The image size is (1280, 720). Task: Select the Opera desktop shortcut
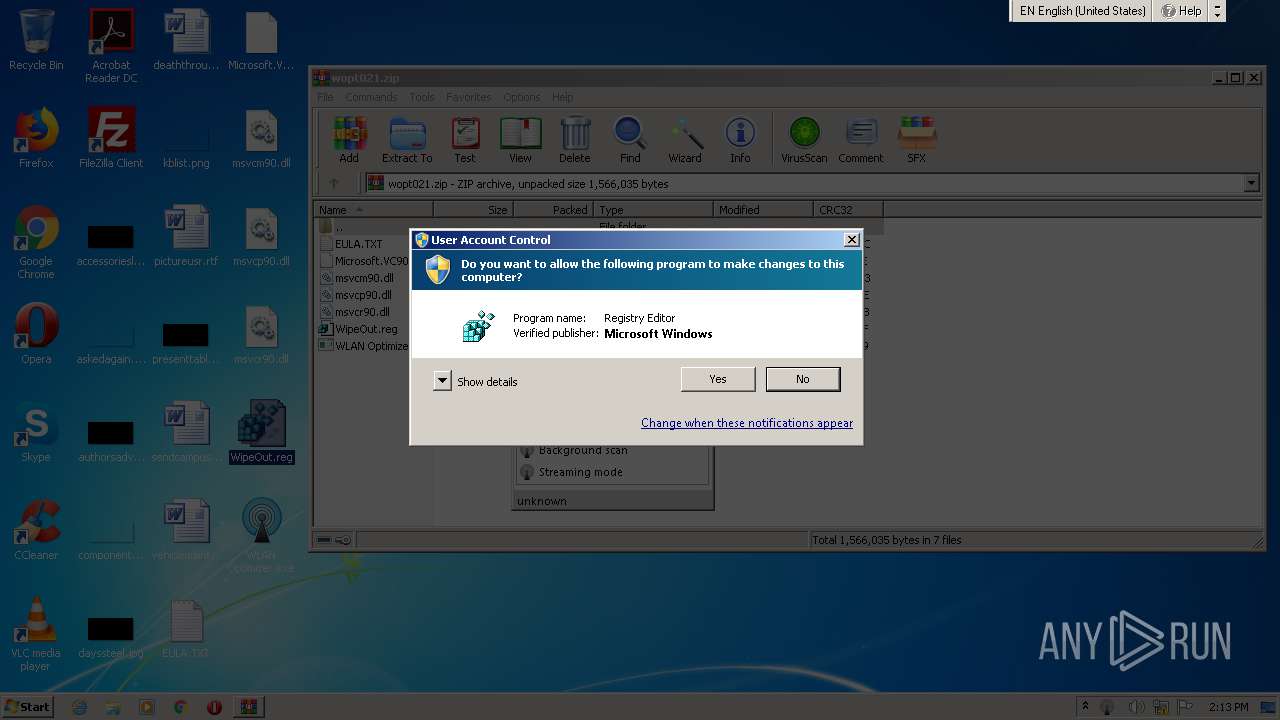coord(36,334)
